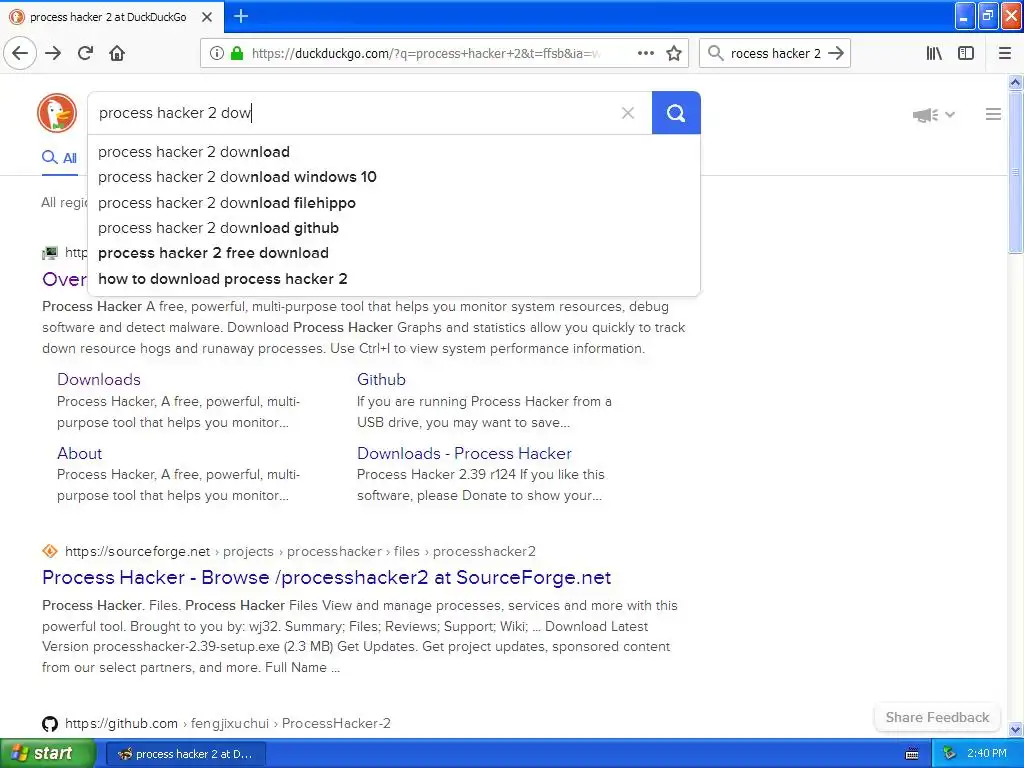
Task: Open page actions three-dot menu
Action: [646, 53]
